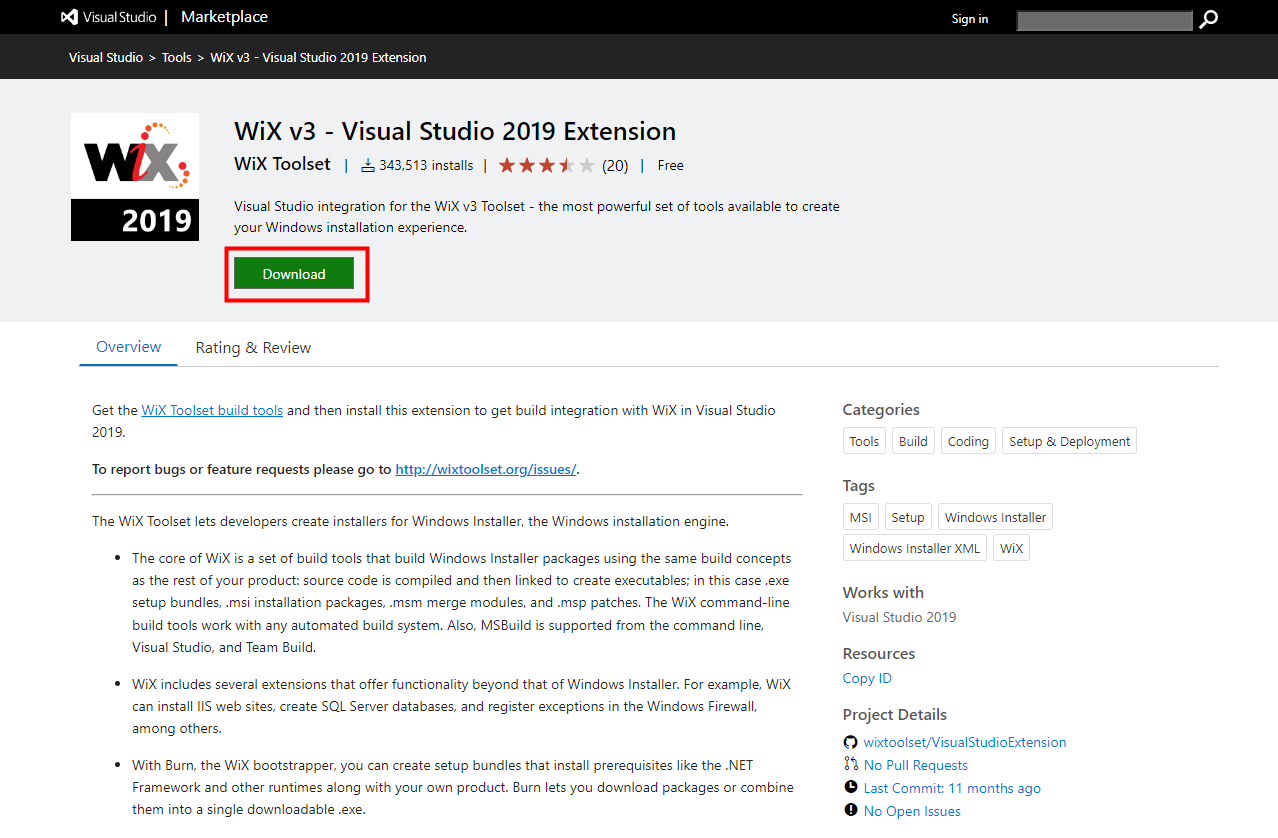Click the Visual Studio 2019 text under Works with
Screen dimensions: 1278x838
(899, 617)
